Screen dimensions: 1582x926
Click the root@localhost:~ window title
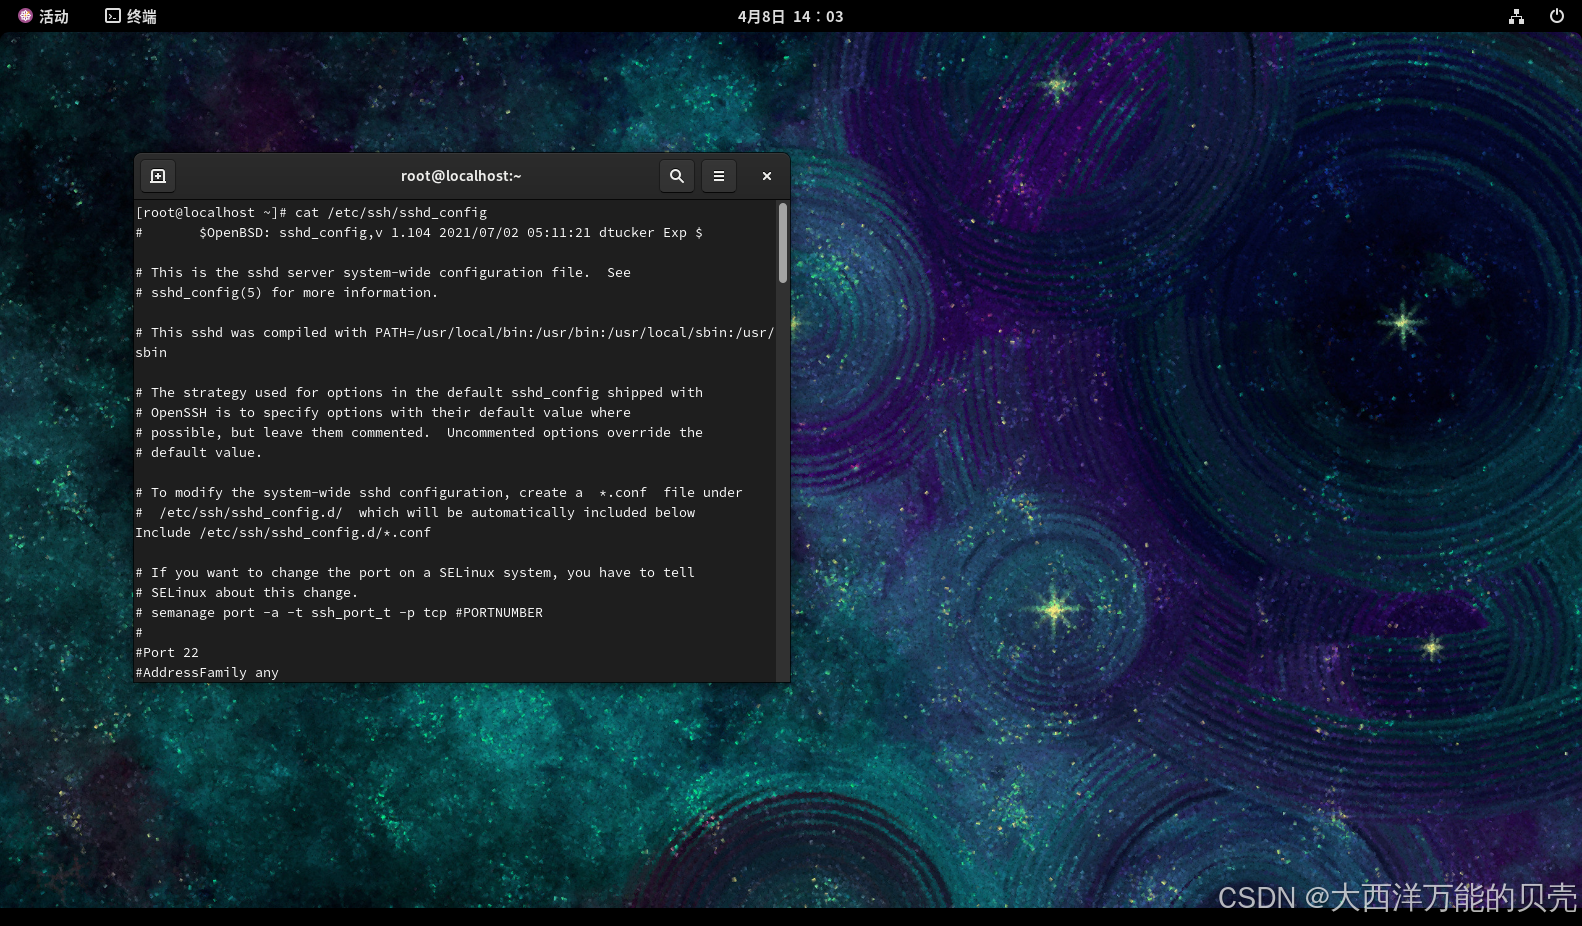tap(461, 176)
